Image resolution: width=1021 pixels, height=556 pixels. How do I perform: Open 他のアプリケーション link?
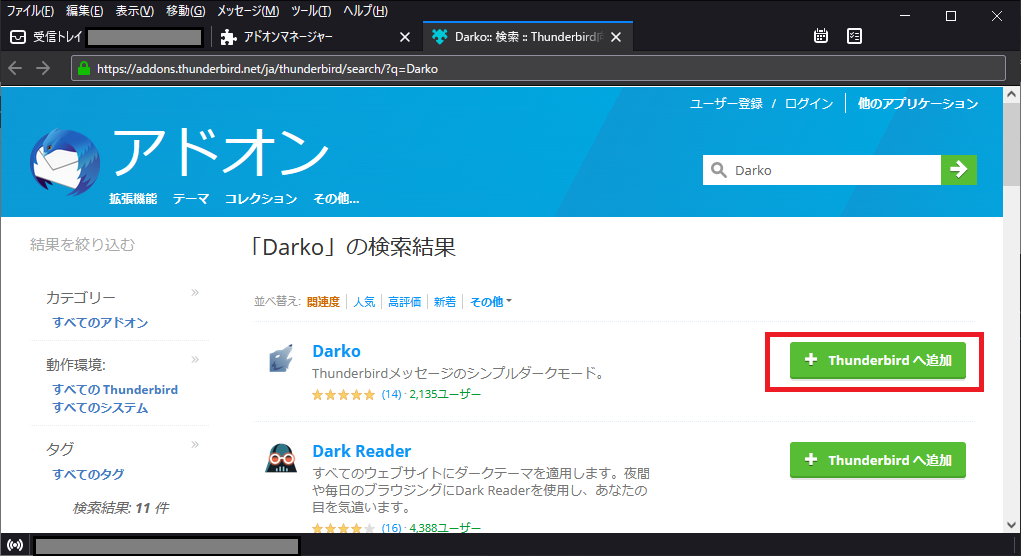(x=917, y=104)
